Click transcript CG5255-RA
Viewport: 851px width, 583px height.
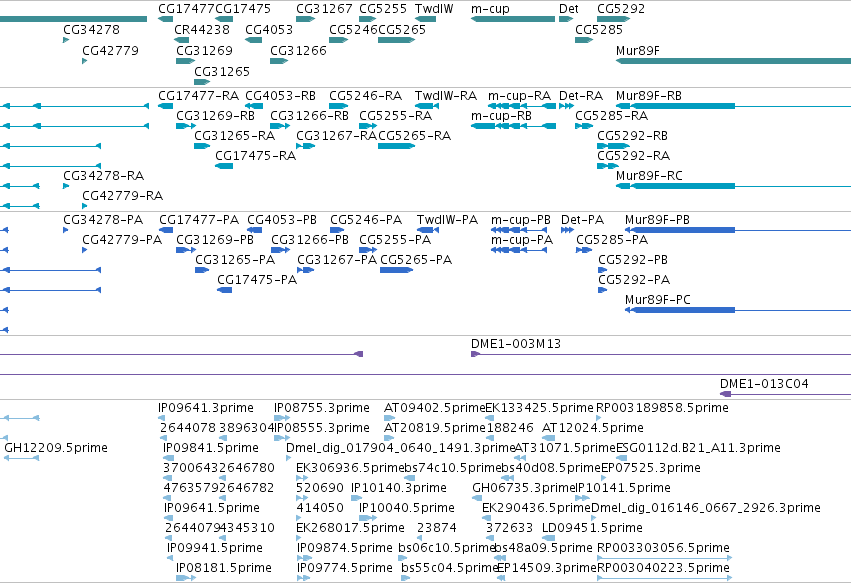coord(396,116)
